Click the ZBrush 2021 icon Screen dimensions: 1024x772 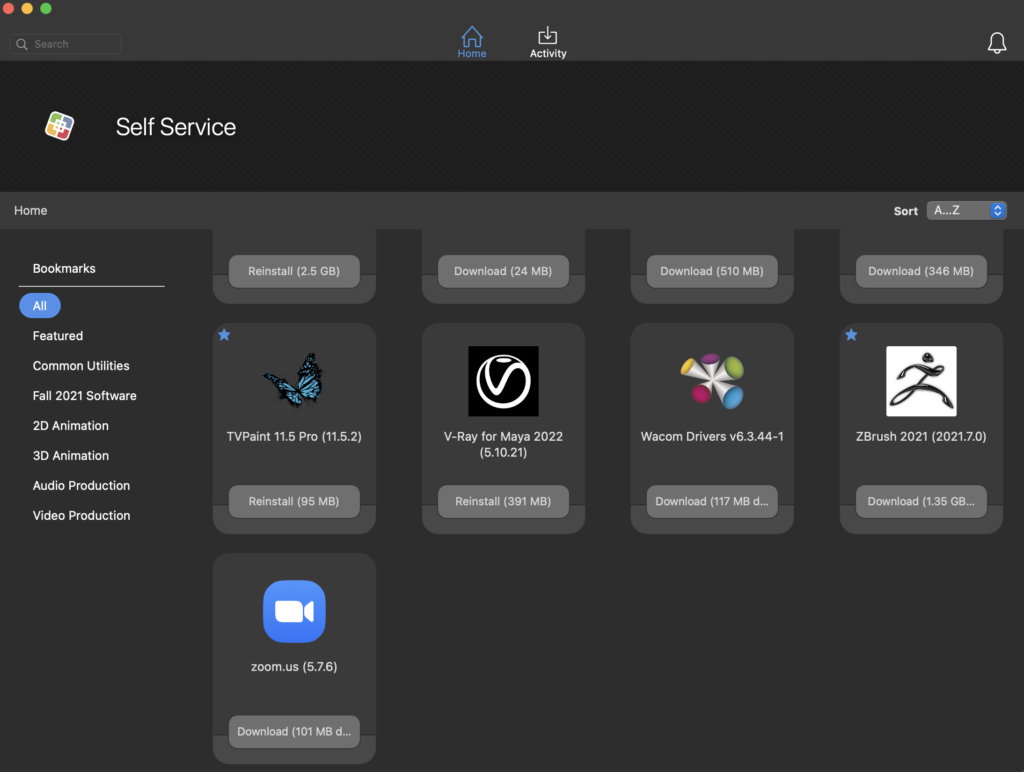tap(921, 381)
